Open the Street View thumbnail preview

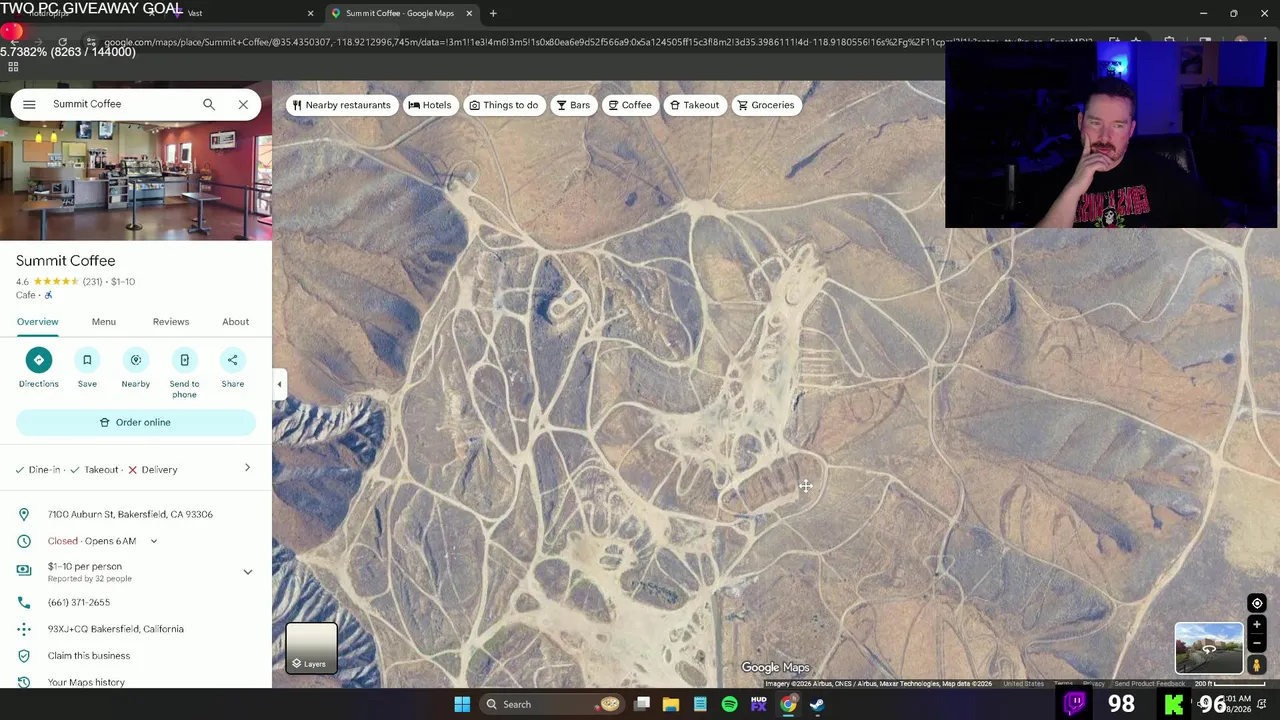point(1209,648)
